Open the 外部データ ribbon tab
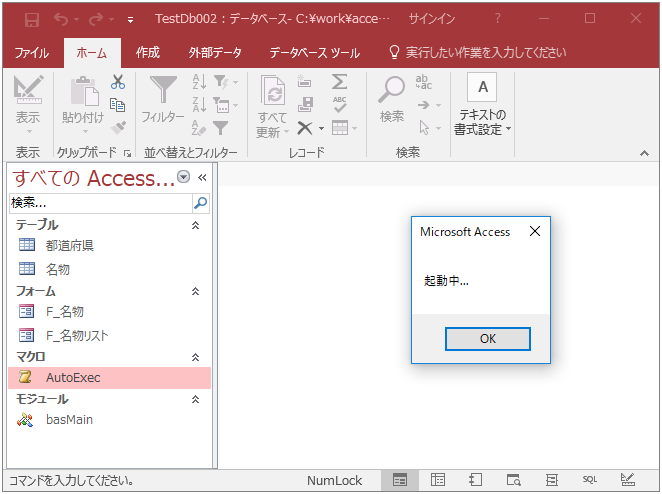The image size is (662, 494). point(215,53)
